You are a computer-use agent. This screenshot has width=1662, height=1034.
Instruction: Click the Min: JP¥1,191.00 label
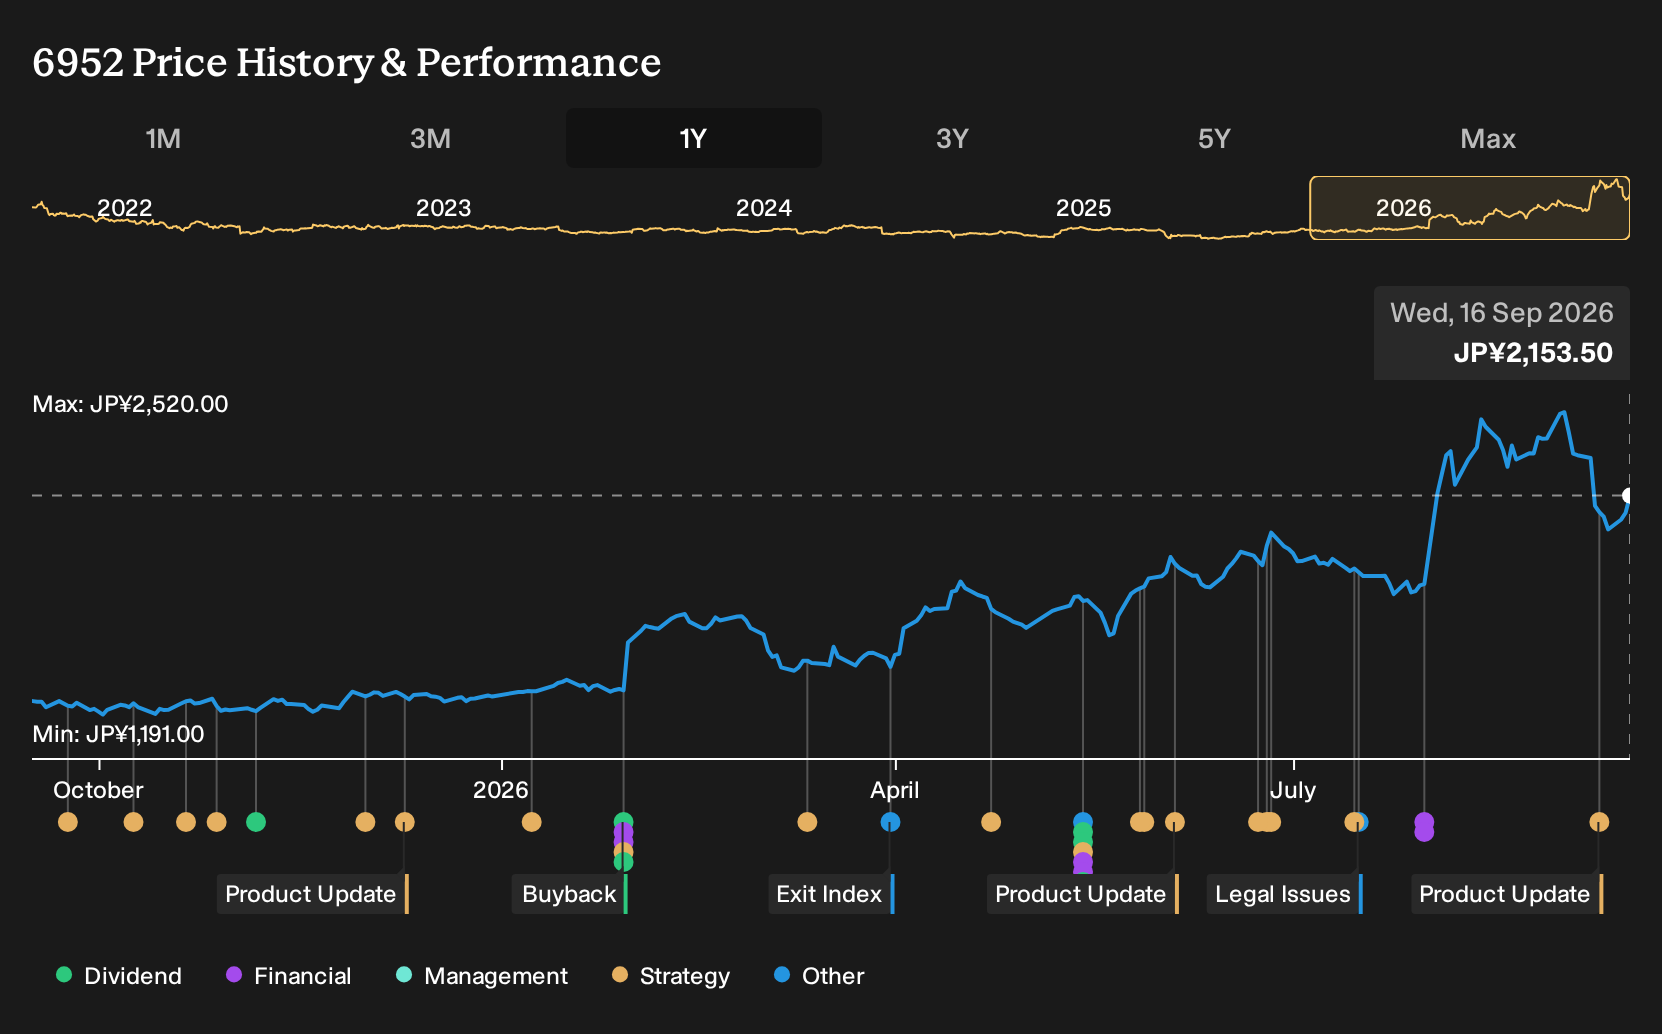coord(118,734)
